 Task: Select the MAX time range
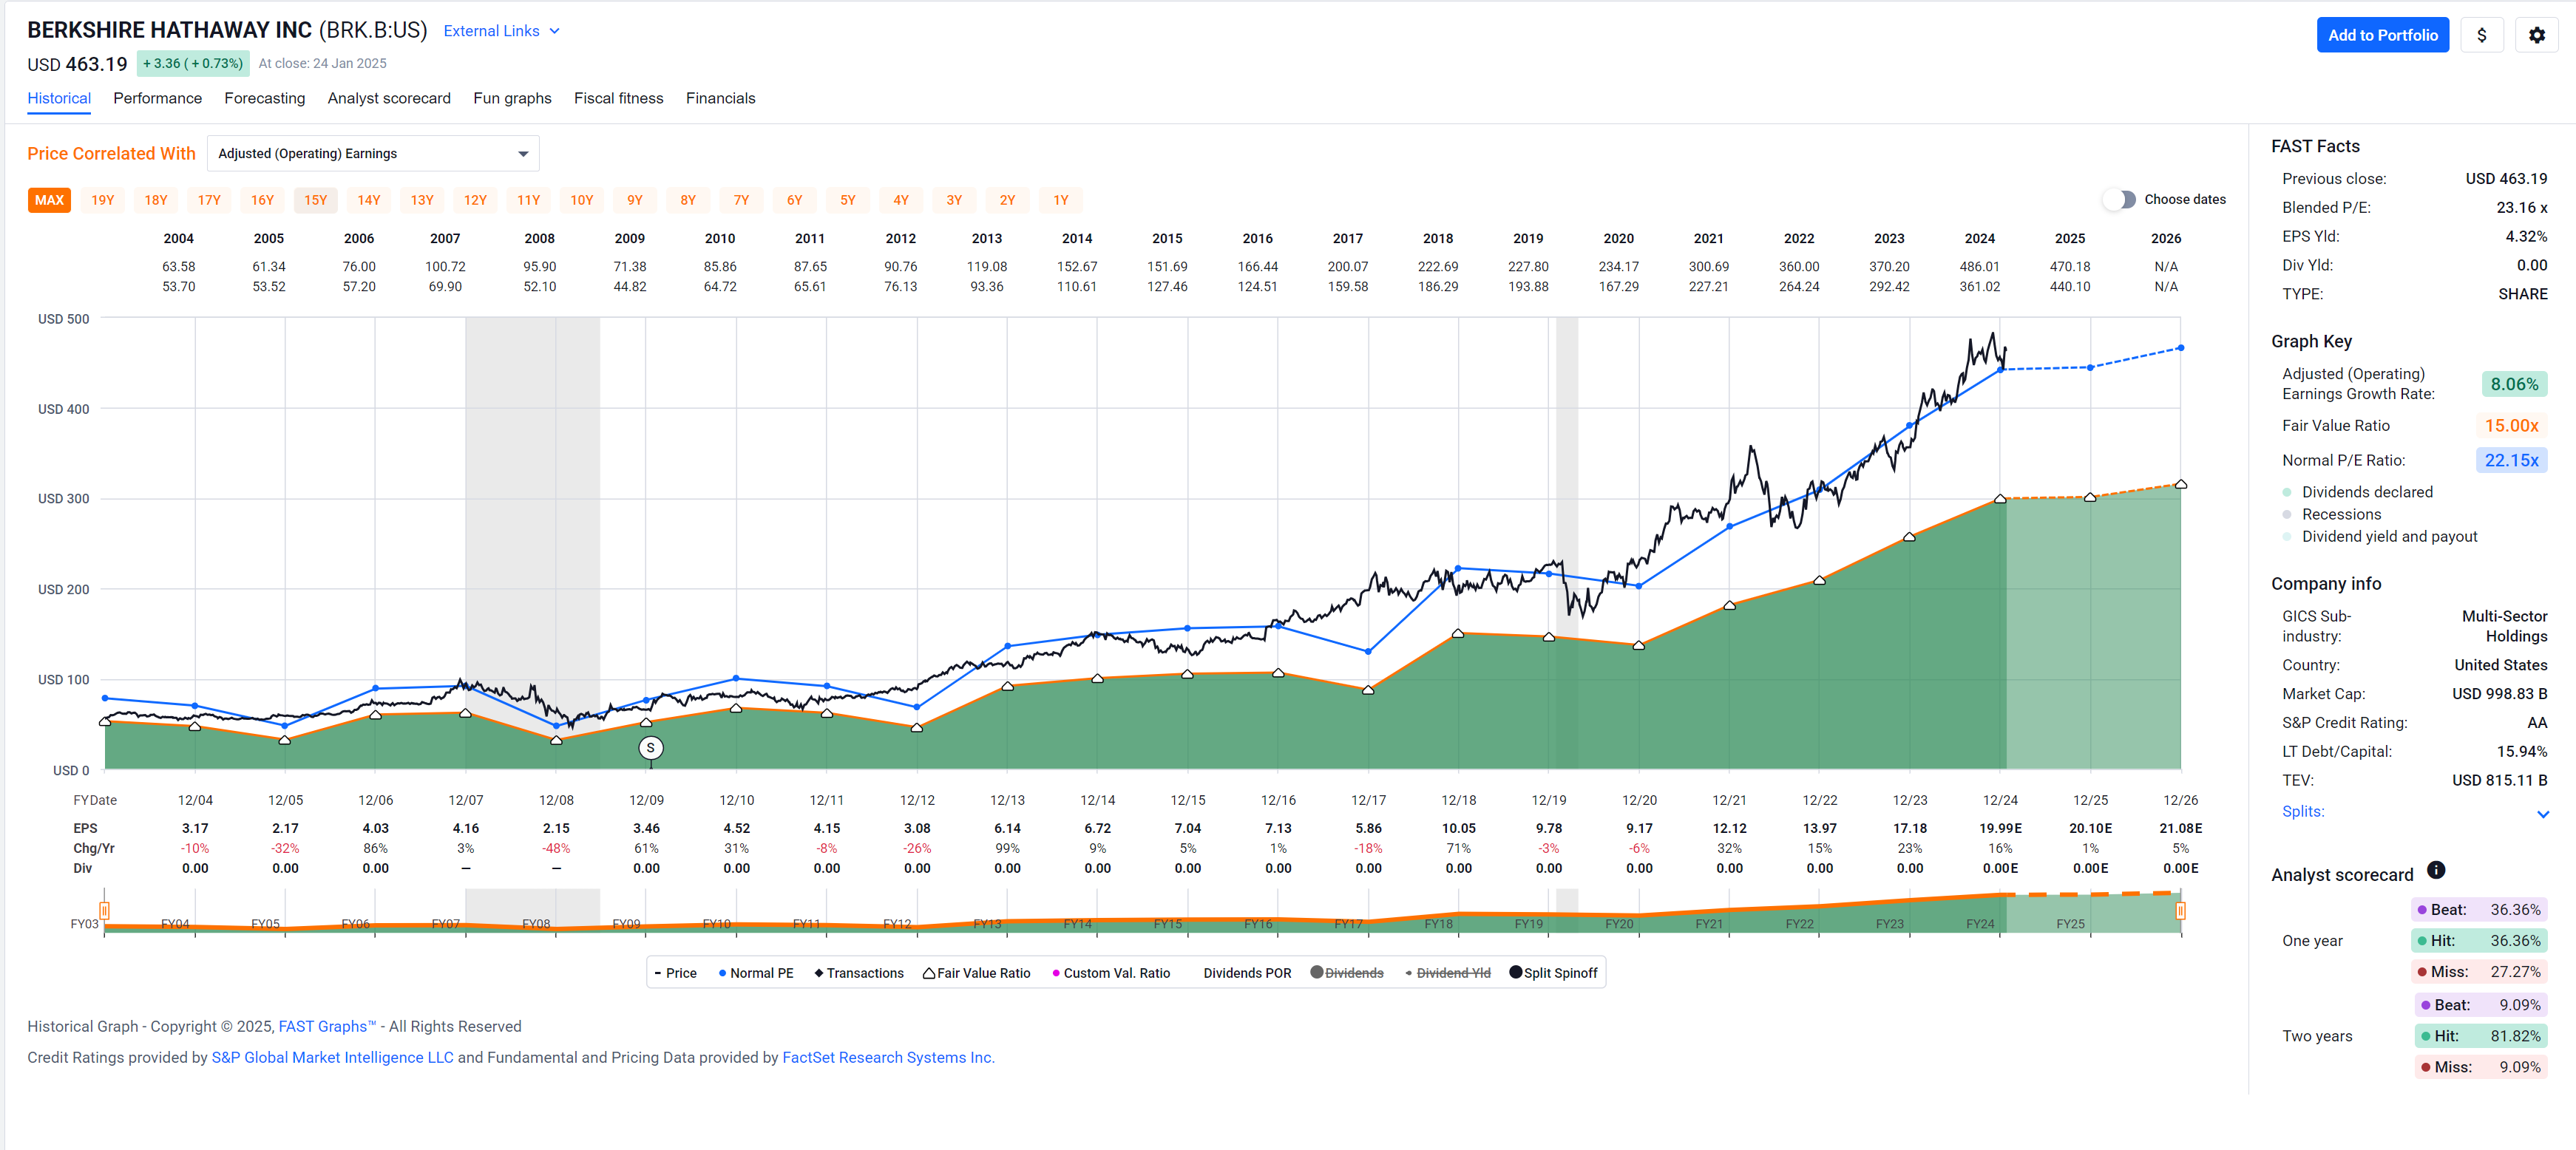[x=49, y=200]
